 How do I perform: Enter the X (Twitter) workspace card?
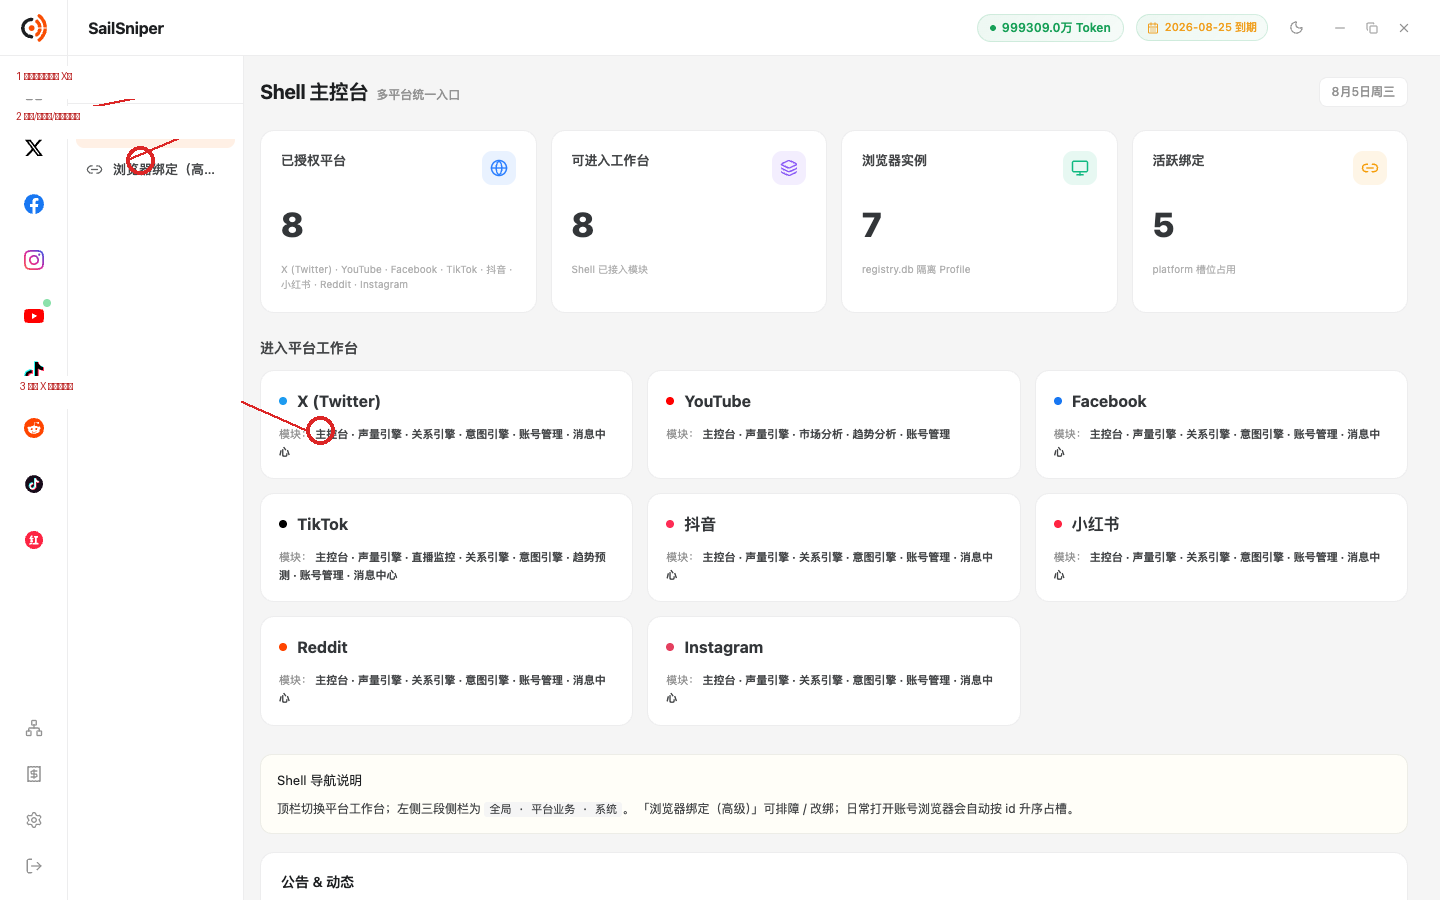446,425
